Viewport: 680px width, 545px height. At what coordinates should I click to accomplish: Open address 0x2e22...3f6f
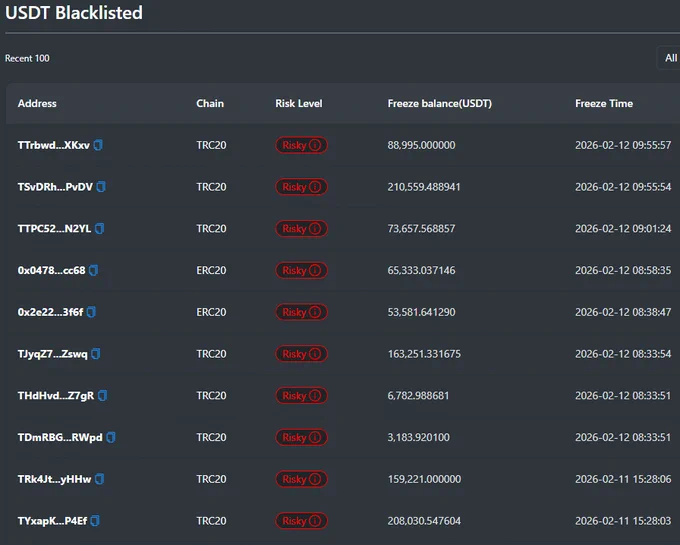(50, 312)
